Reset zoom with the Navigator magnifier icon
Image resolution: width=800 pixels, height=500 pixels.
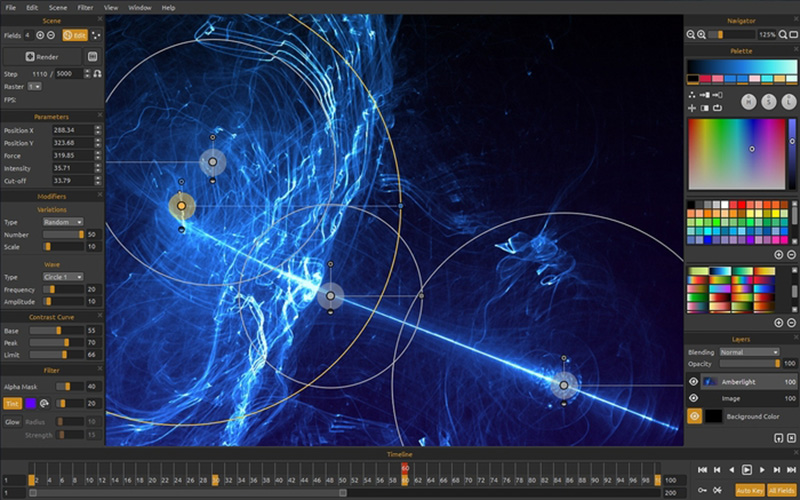(x=783, y=35)
